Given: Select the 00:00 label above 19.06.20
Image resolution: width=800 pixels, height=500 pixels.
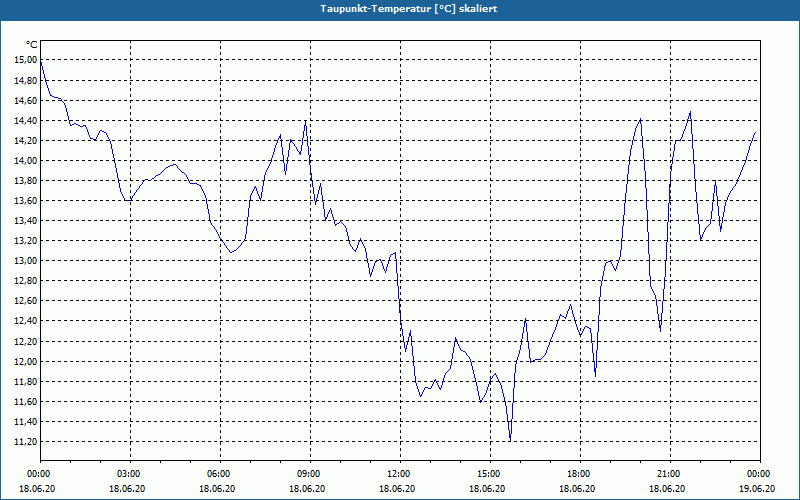Looking at the screenshot, I should click(760, 474).
